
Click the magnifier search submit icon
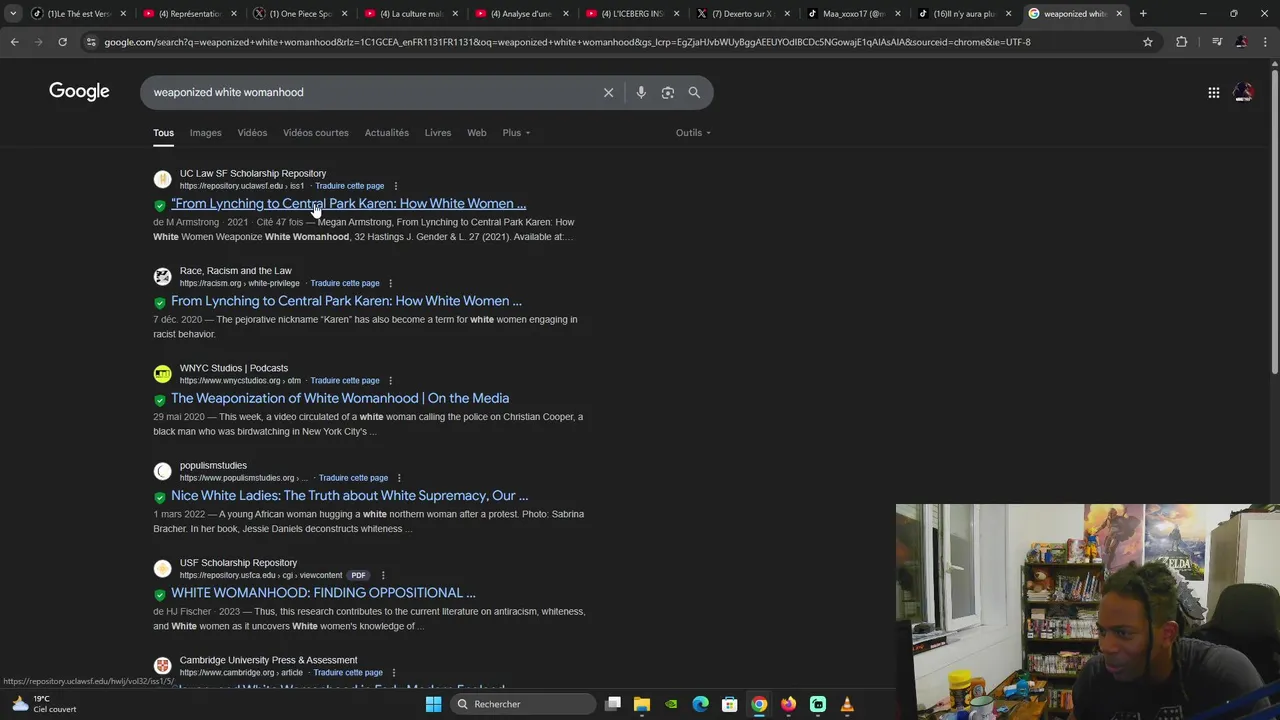pyautogui.click(x=694, y=92)
